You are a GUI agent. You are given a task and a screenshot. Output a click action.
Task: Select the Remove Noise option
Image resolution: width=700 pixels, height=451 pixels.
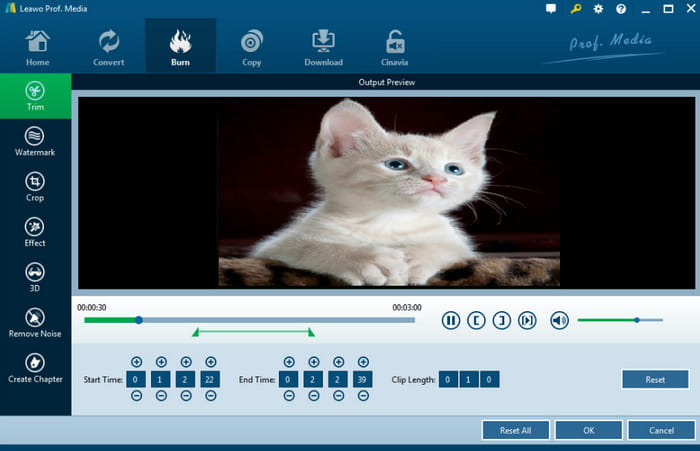(35, 322)
